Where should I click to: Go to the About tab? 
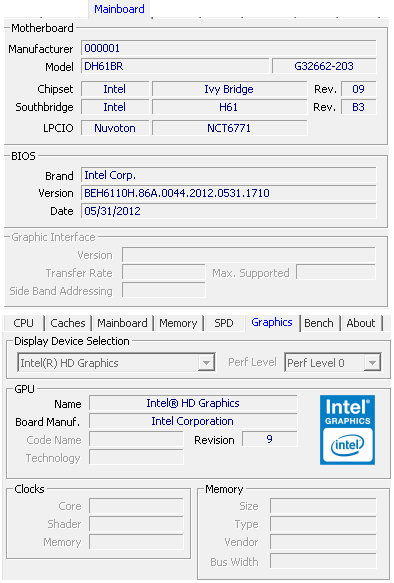coord(361,323)
